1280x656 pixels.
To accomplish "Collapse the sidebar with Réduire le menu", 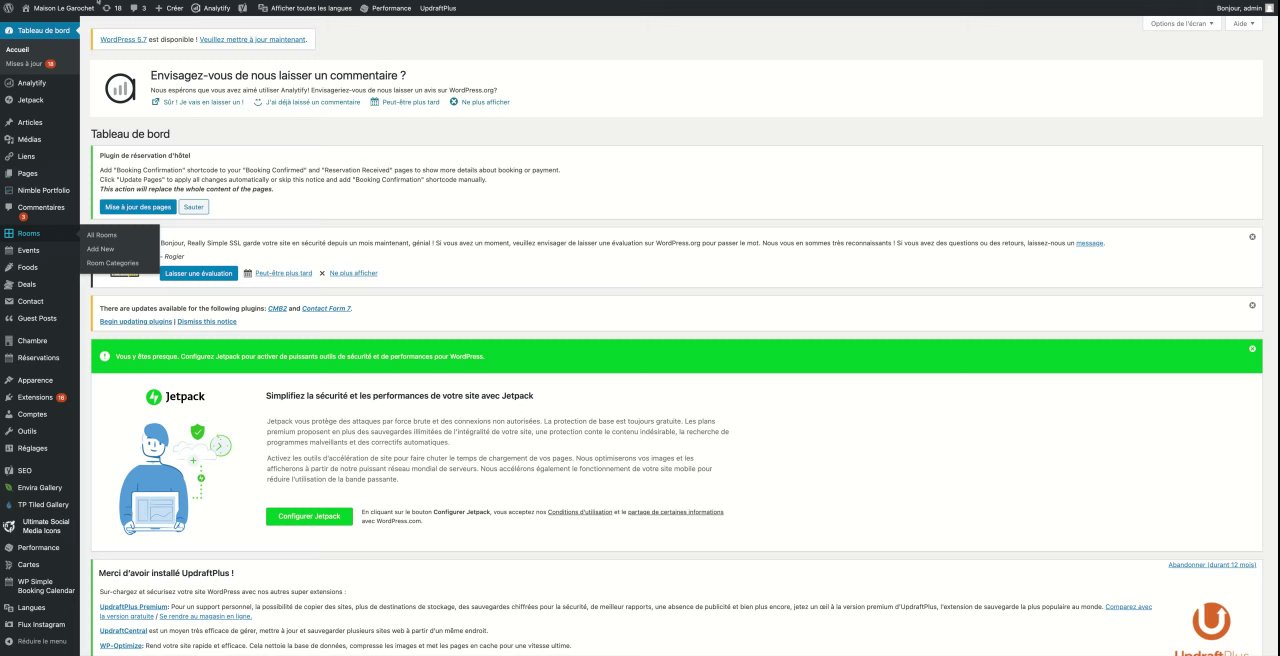I will 40,641.
